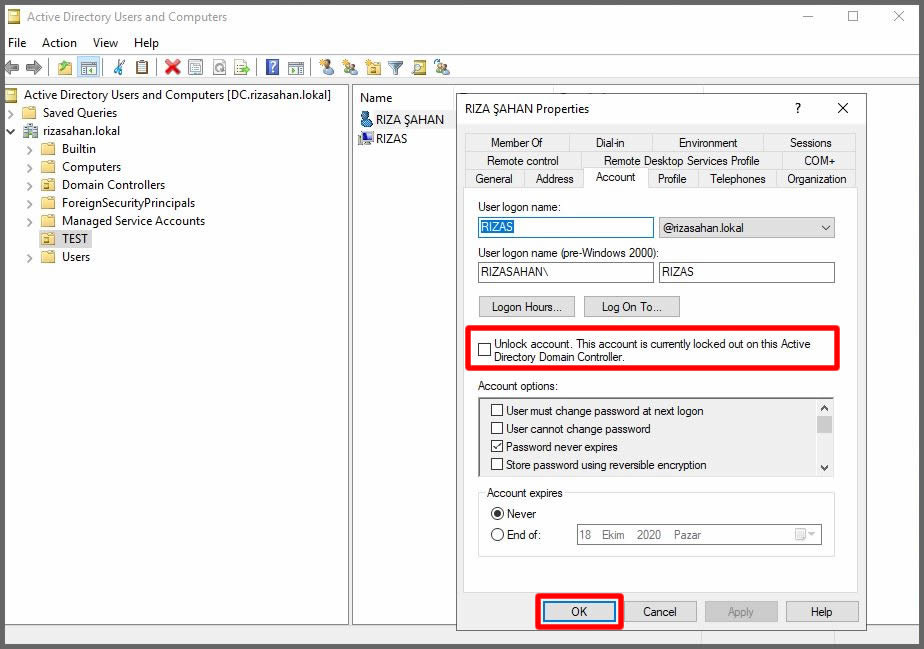924x649 pixels.
Task: Click the Cancel button
Action: [x=659, y=611]
